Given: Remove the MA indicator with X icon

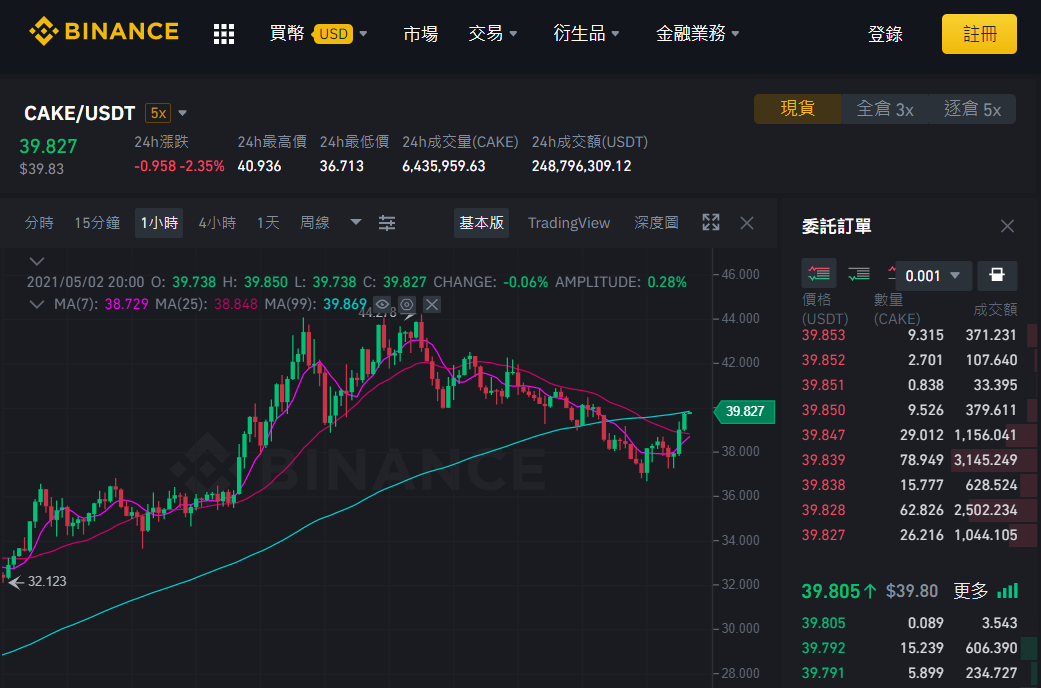Looking at the screenshot, I should tap(432, 304).
